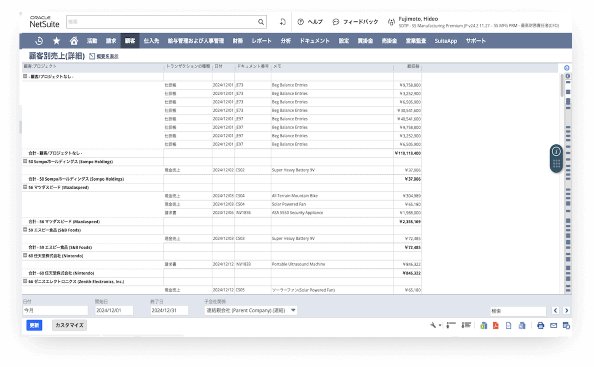Click the 総収益 column header
The height and width of the screenshot is (367, 594).
pos(413,66)
